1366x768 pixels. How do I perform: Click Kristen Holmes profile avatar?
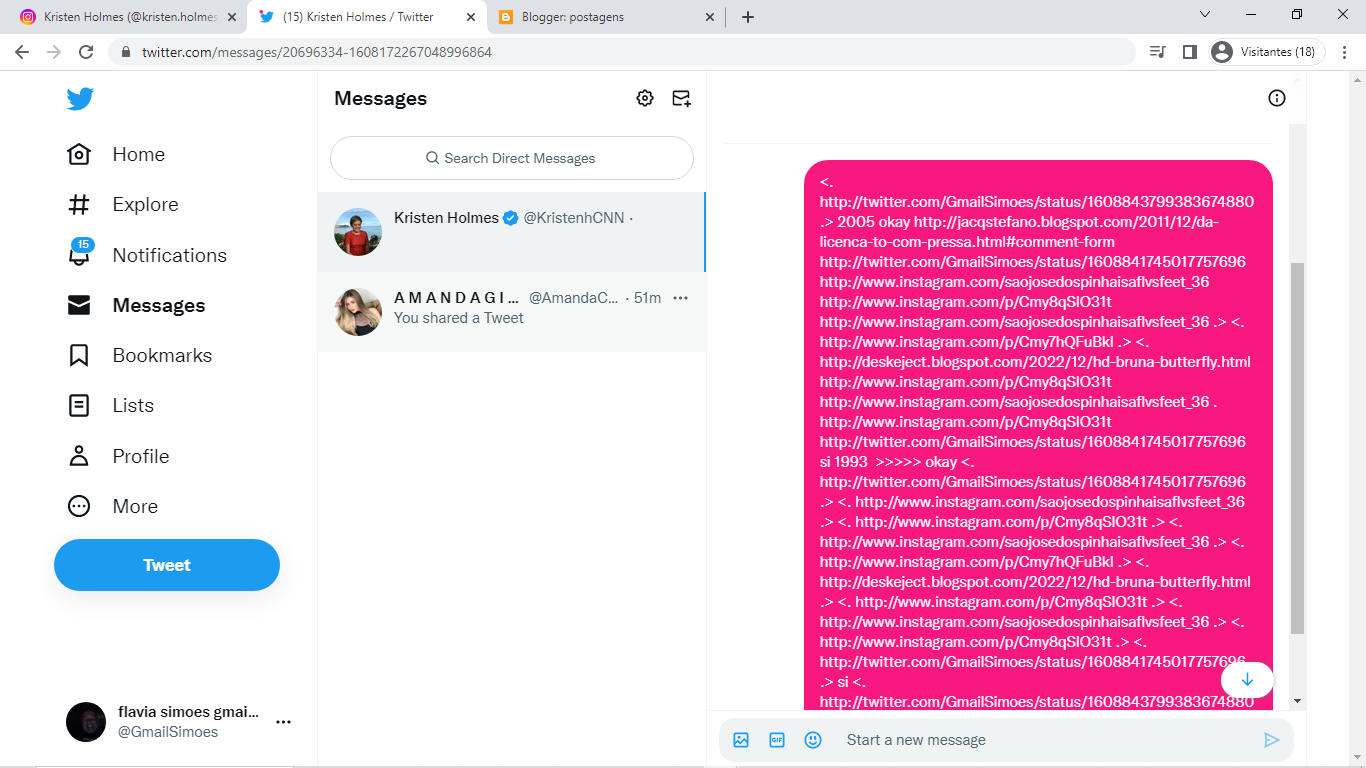click(x=358, y=232)
